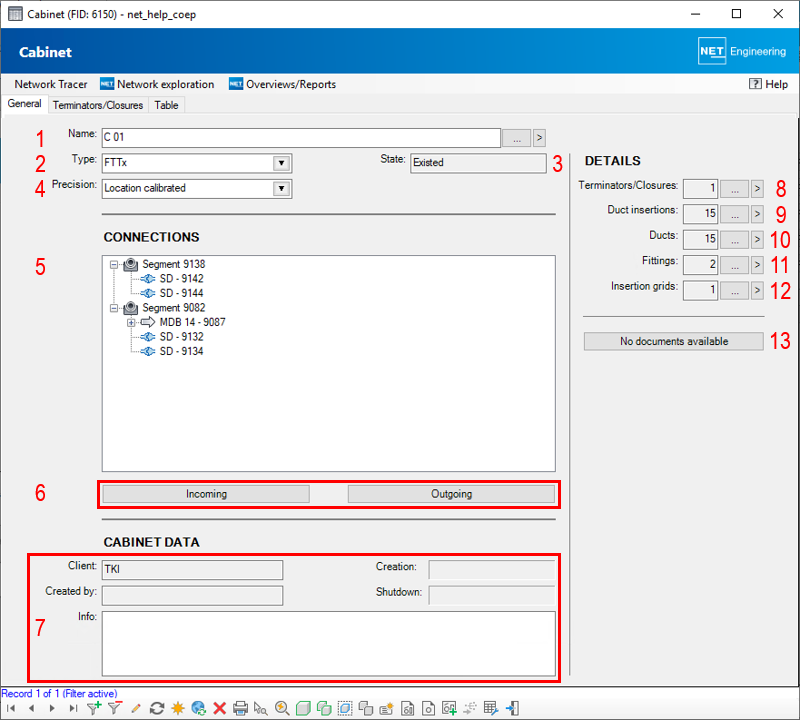Go to previous record arrow
This screenshot has width=800, height=720.
point(32,708)
